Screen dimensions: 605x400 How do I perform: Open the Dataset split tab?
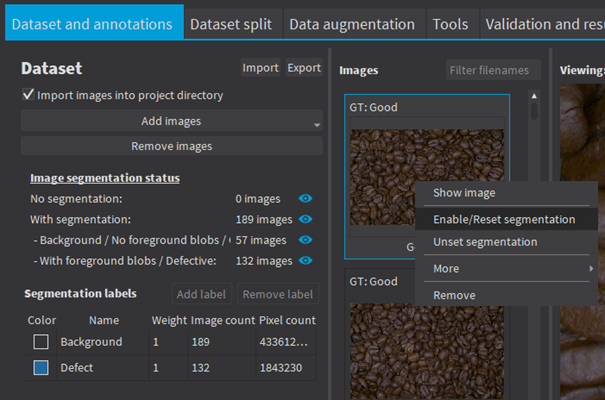click(x=231, y=24)
